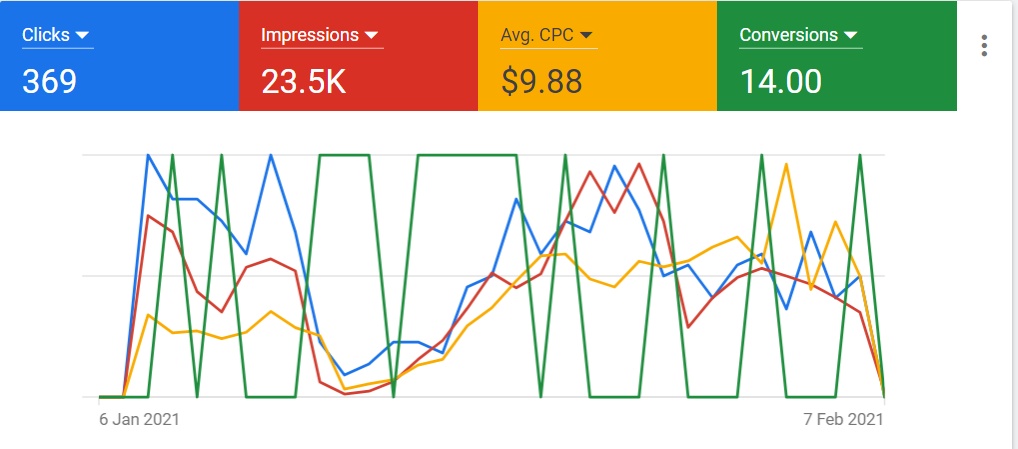Open the Avg. CPC dropdown arrow
The width and height of the screenshot is (1018, 449).
(x=587, y=36)
